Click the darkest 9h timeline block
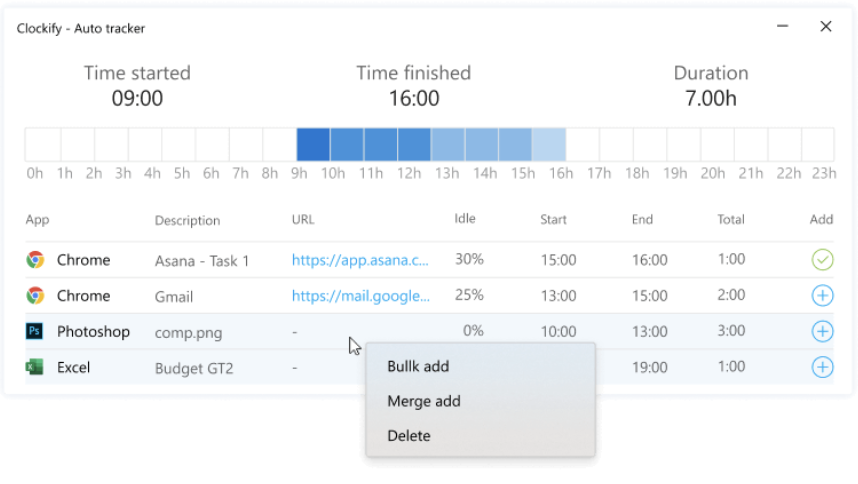 click(x=313, y=144)
